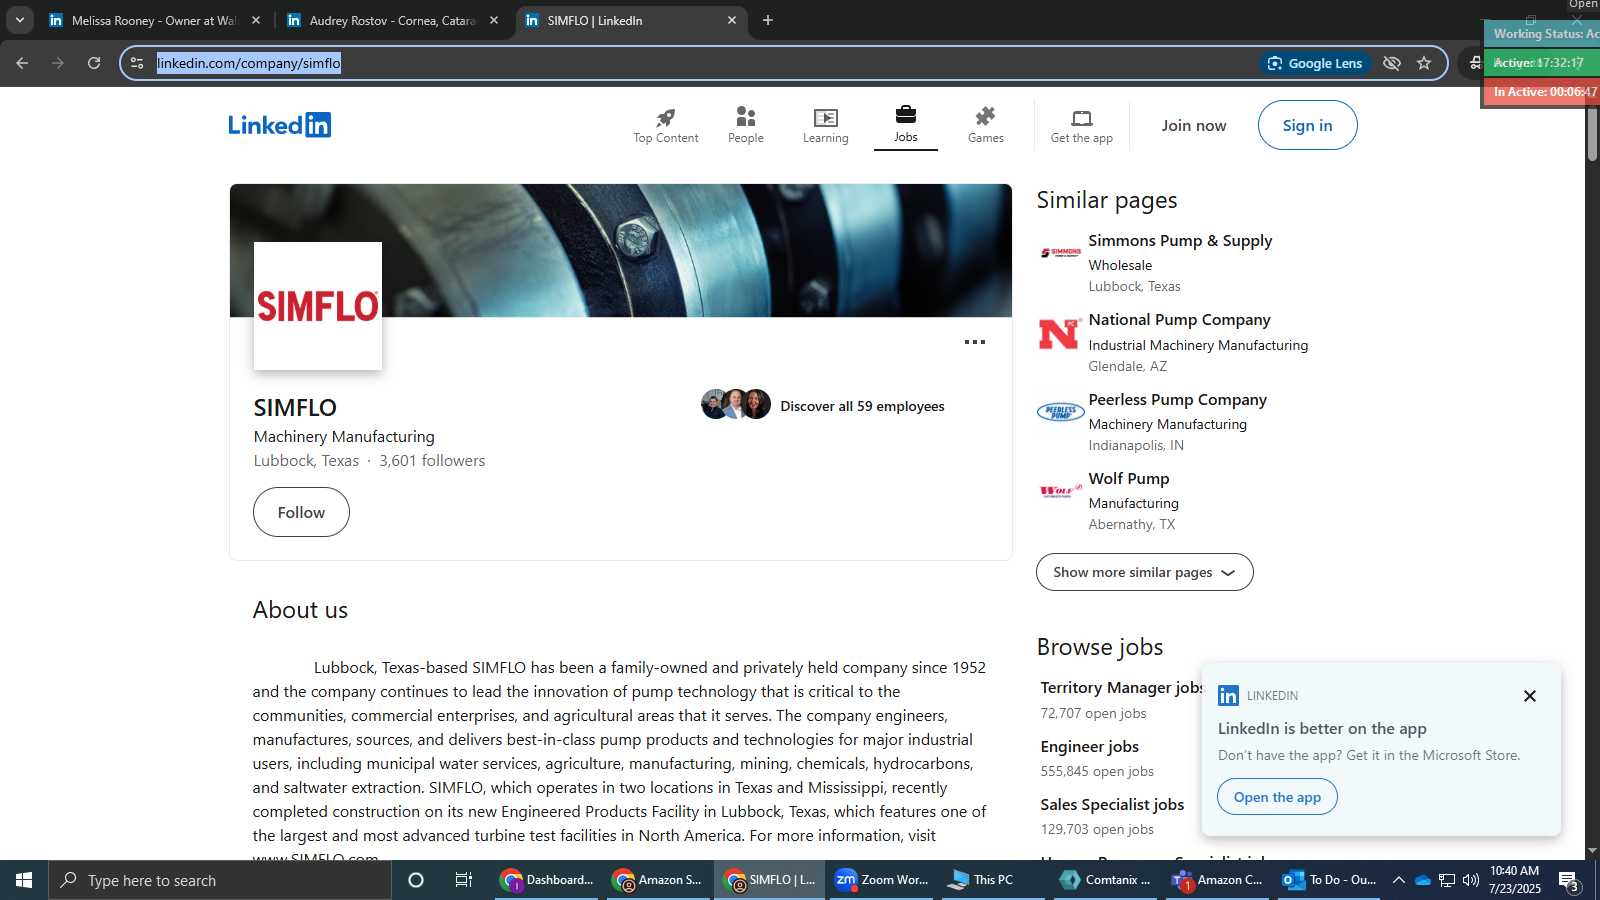Click the Sign in button

tap(1307, 125)
